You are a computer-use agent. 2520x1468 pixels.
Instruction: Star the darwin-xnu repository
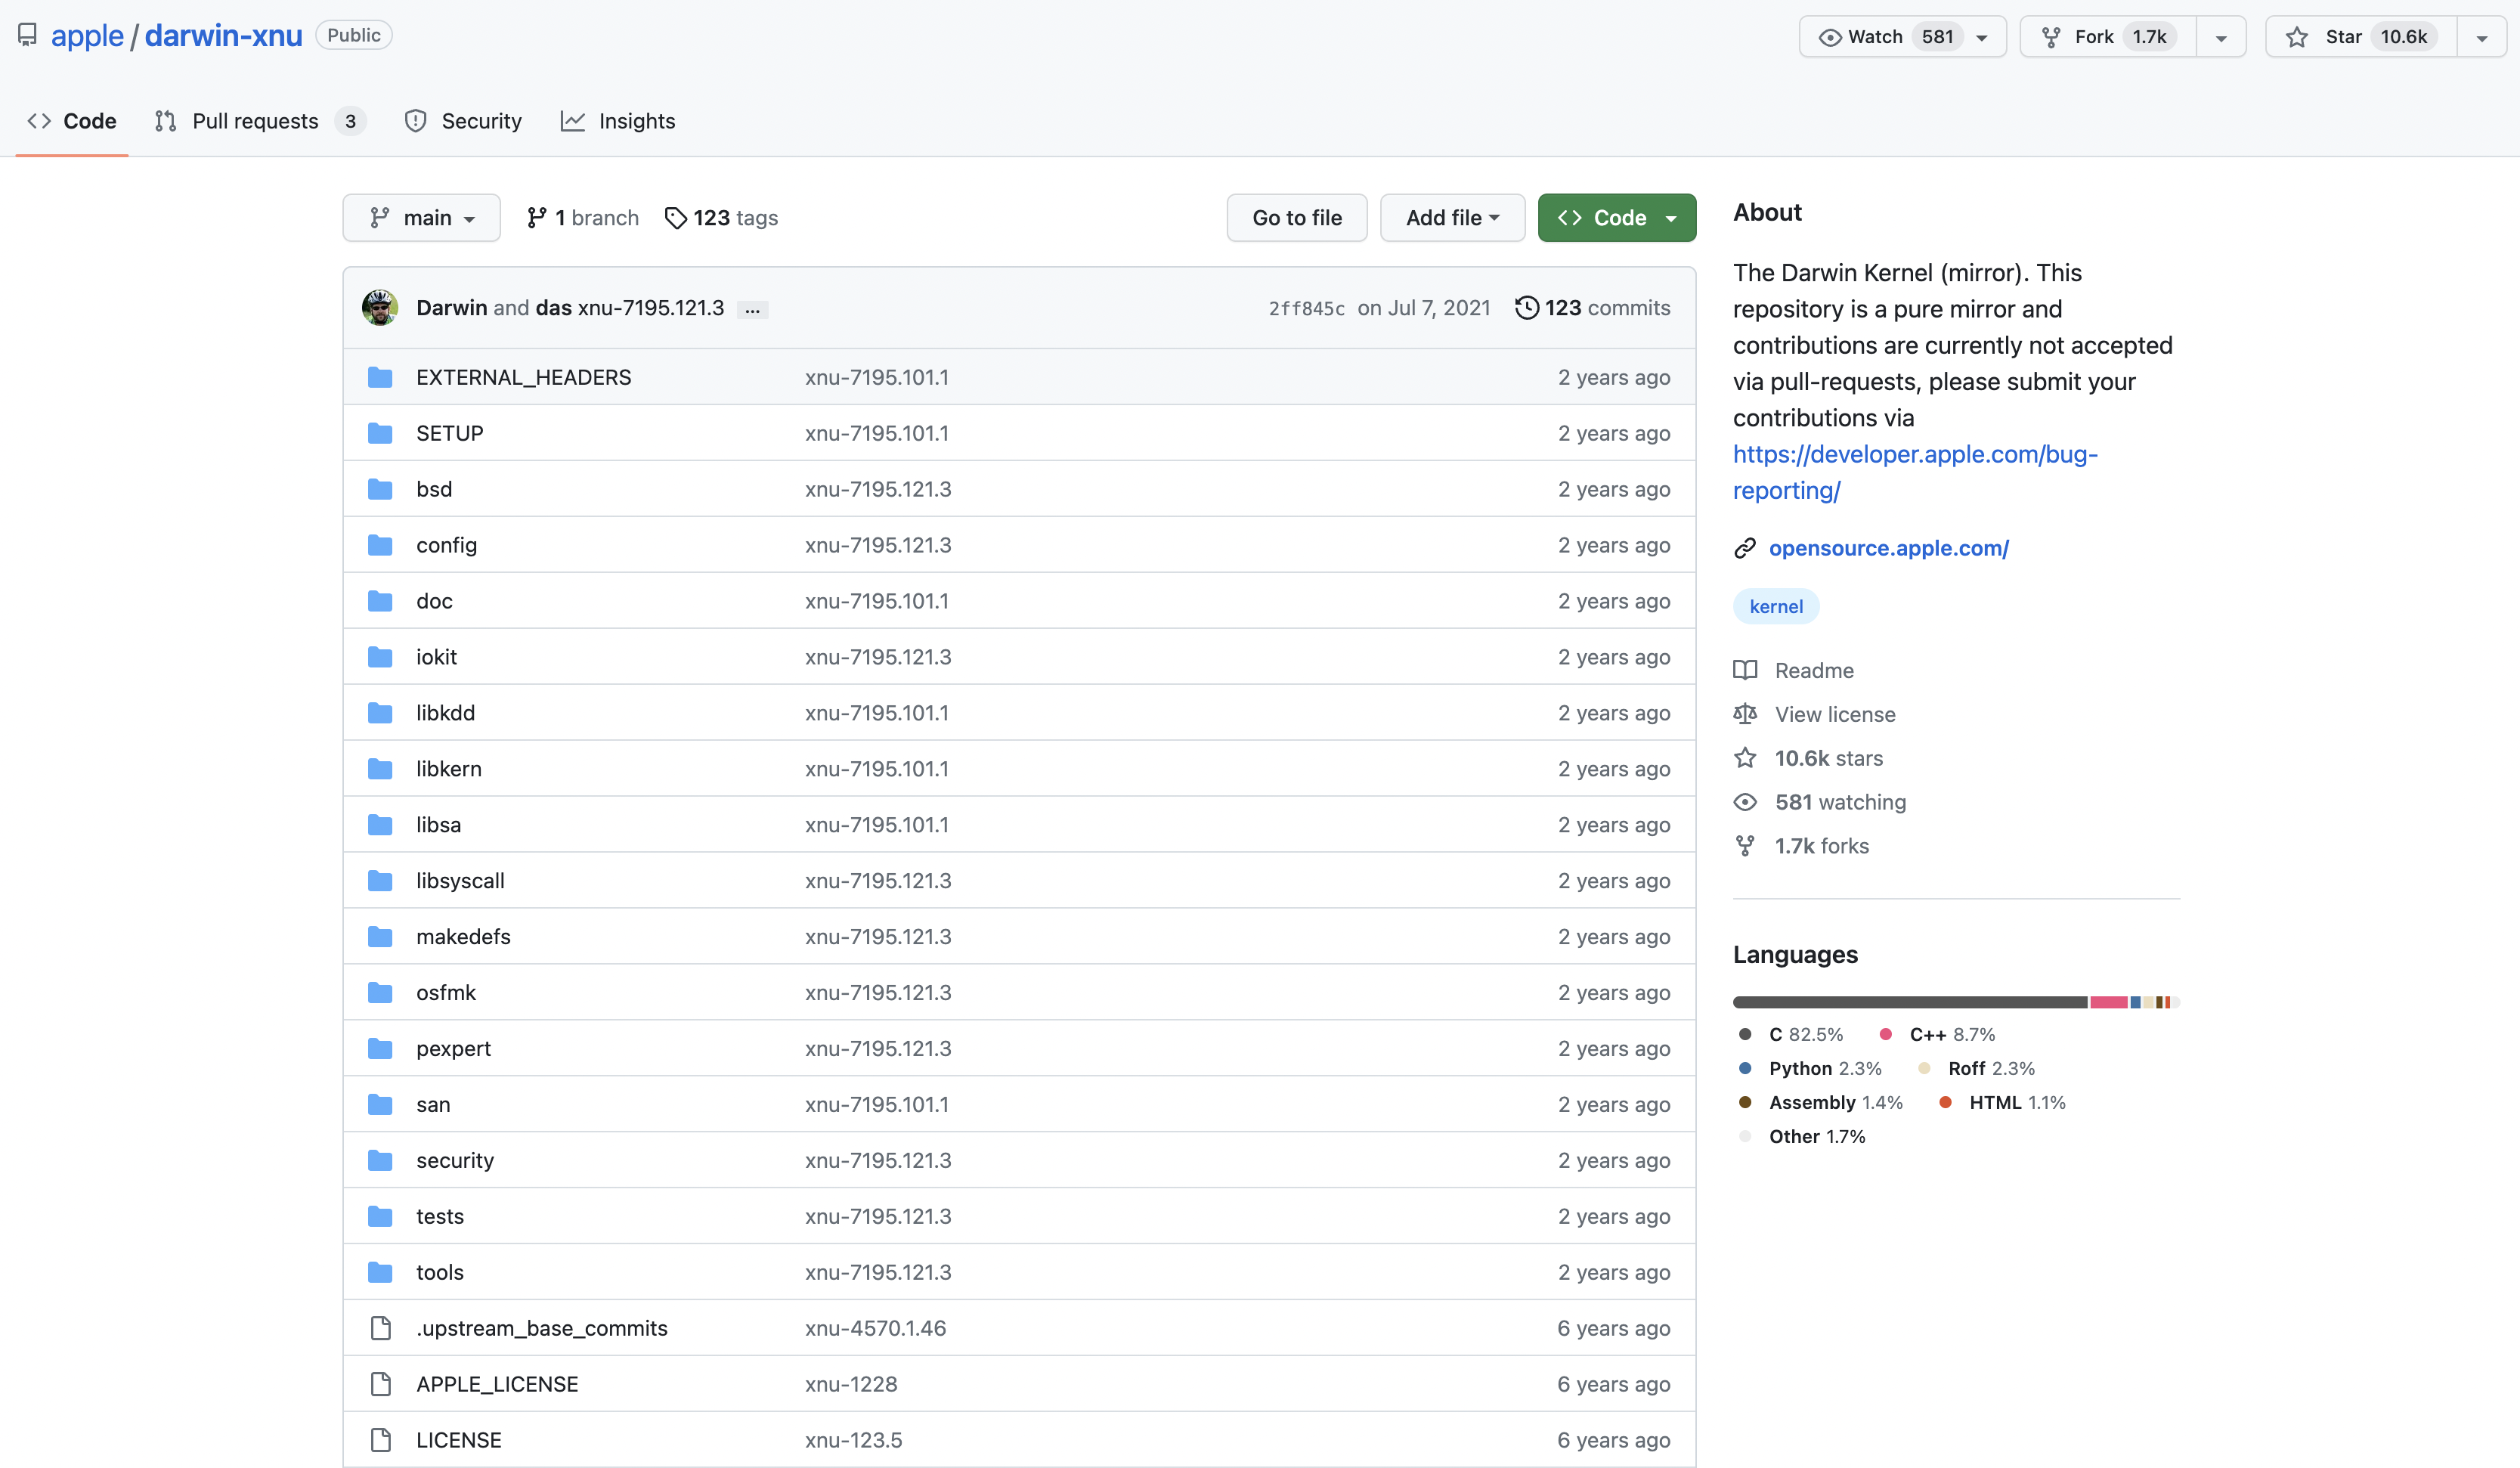[2361, 37]
